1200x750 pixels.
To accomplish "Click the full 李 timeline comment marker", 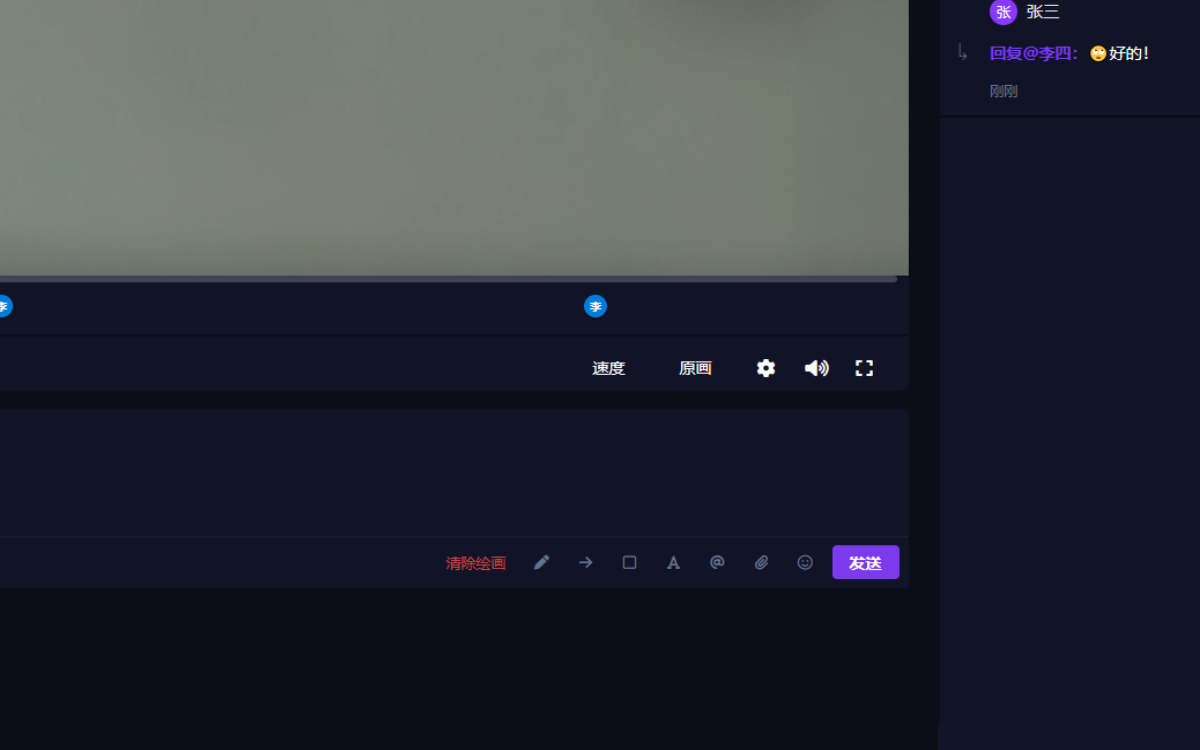I will tap(596, 306).
